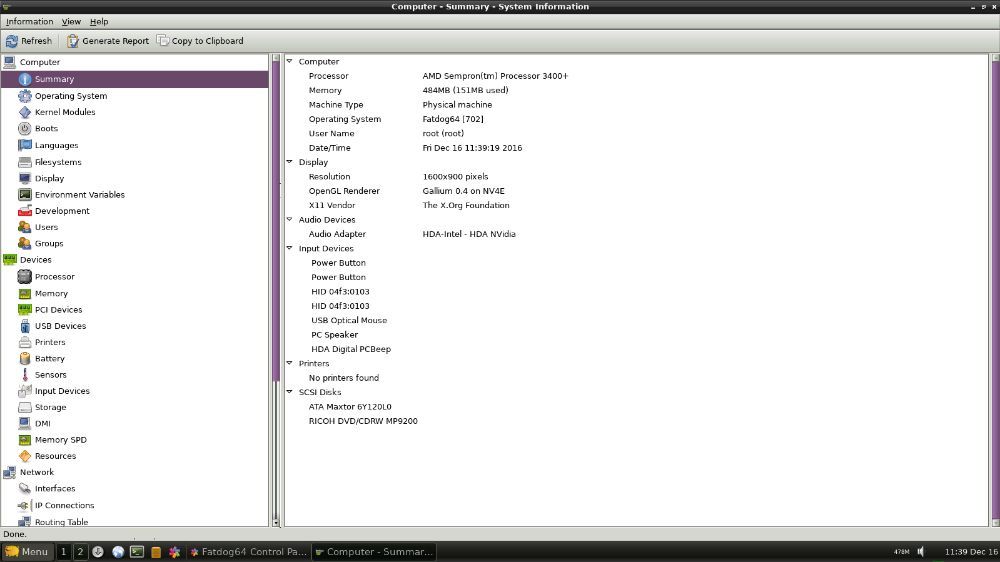Click the Refresh toolbar icon
Viewport: 1000px width, 562px height.
pos(11,41)
